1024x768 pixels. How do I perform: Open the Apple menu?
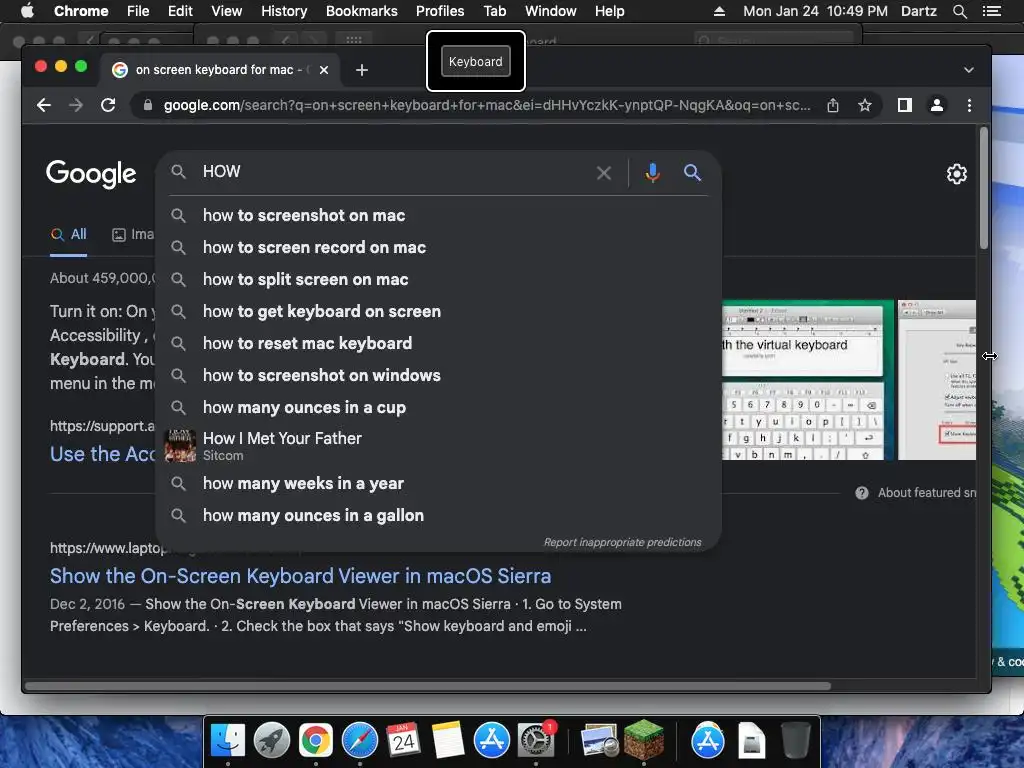27,11
